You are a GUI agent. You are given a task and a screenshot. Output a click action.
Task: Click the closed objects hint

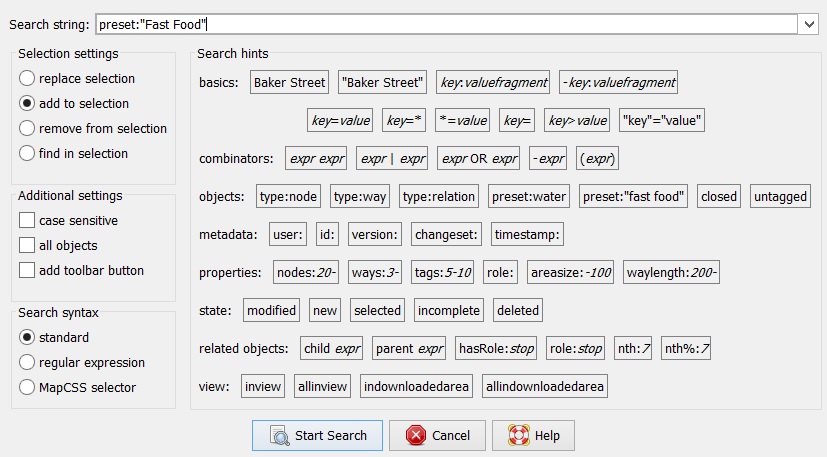pos(719,196)
